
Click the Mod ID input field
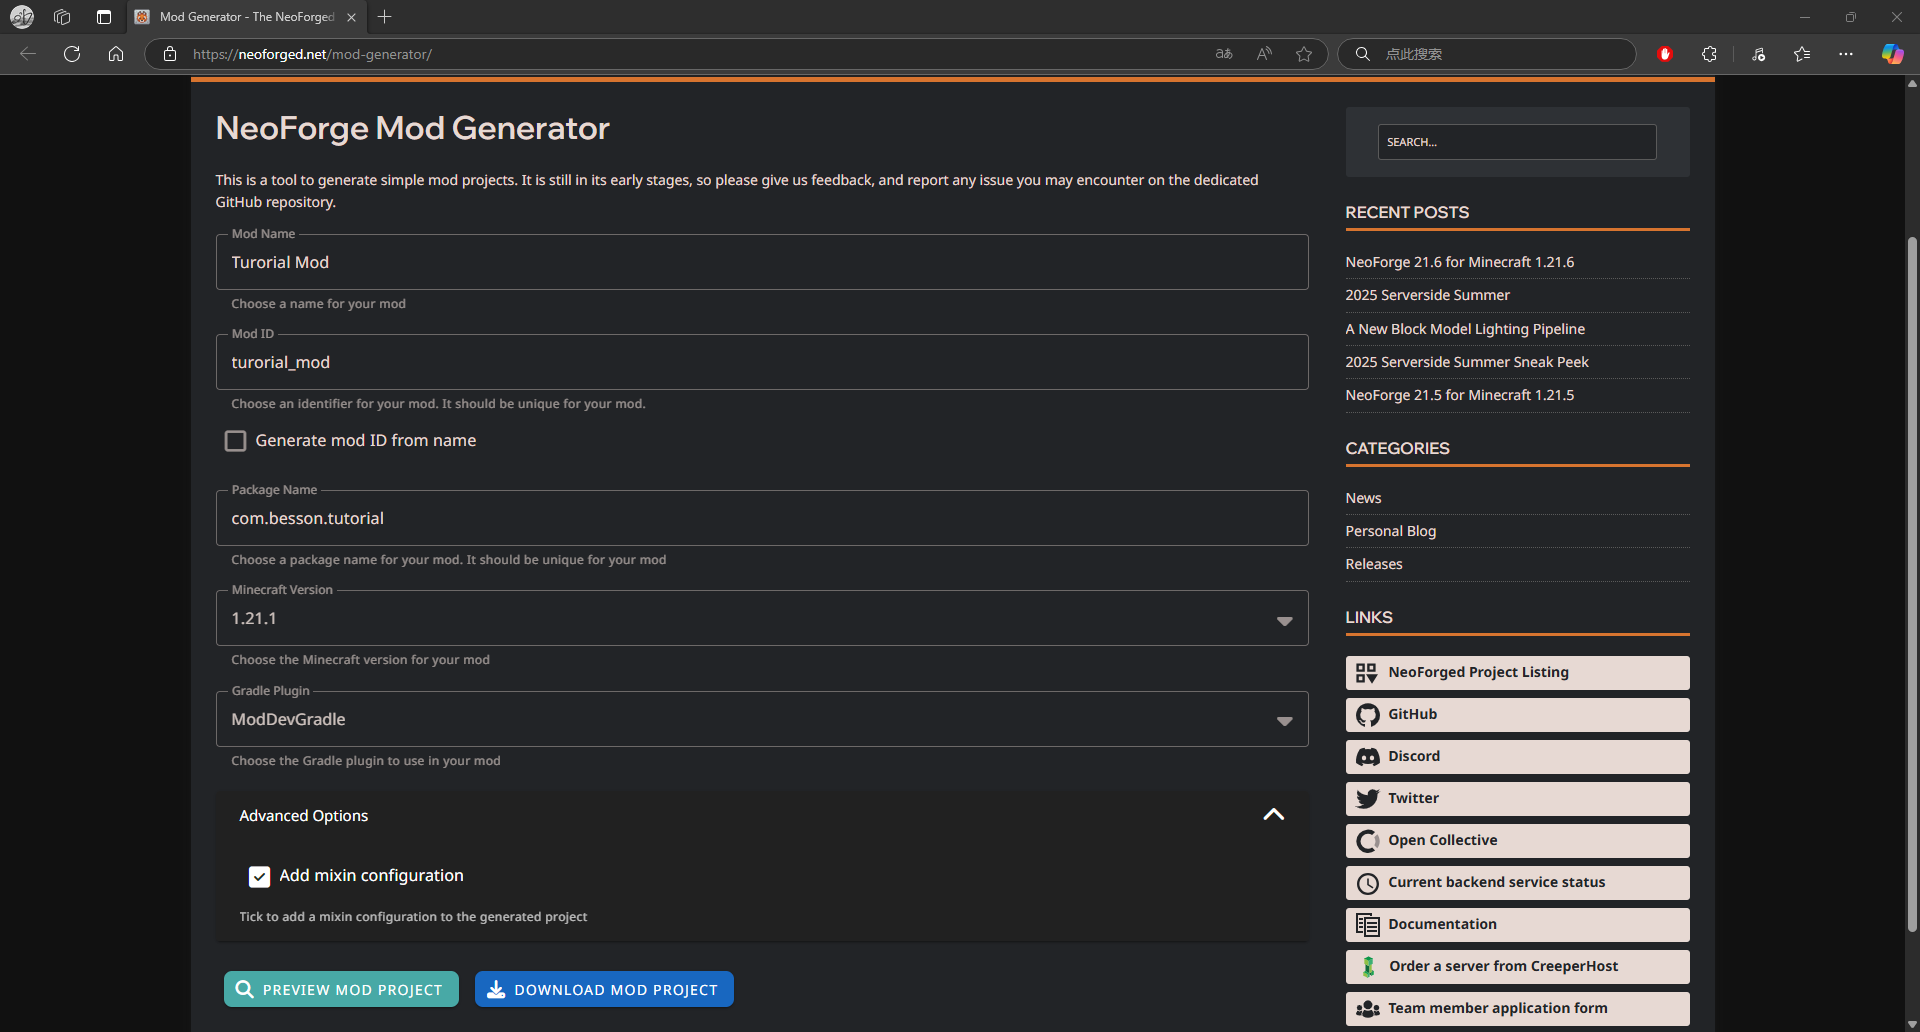(762, 362)
